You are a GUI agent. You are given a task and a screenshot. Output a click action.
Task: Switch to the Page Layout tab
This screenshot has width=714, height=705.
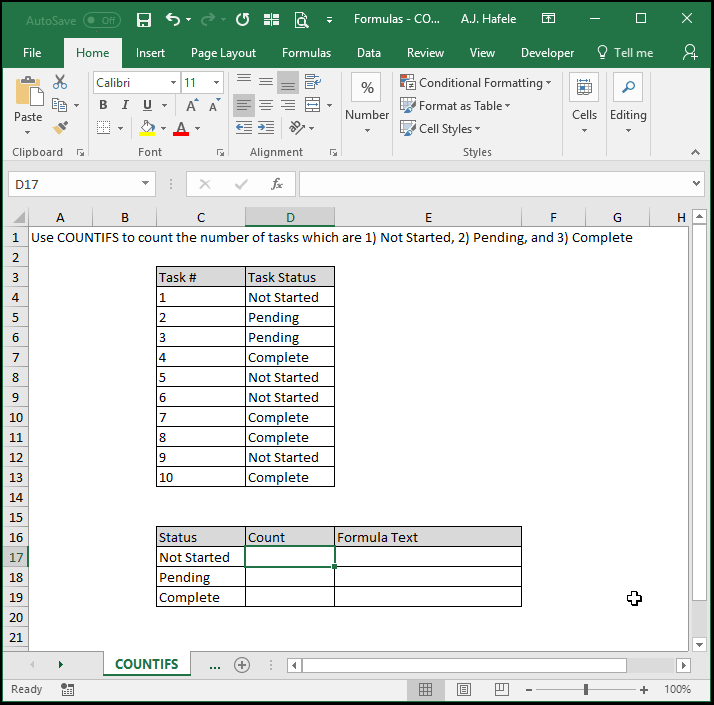[x=223, y=53]
